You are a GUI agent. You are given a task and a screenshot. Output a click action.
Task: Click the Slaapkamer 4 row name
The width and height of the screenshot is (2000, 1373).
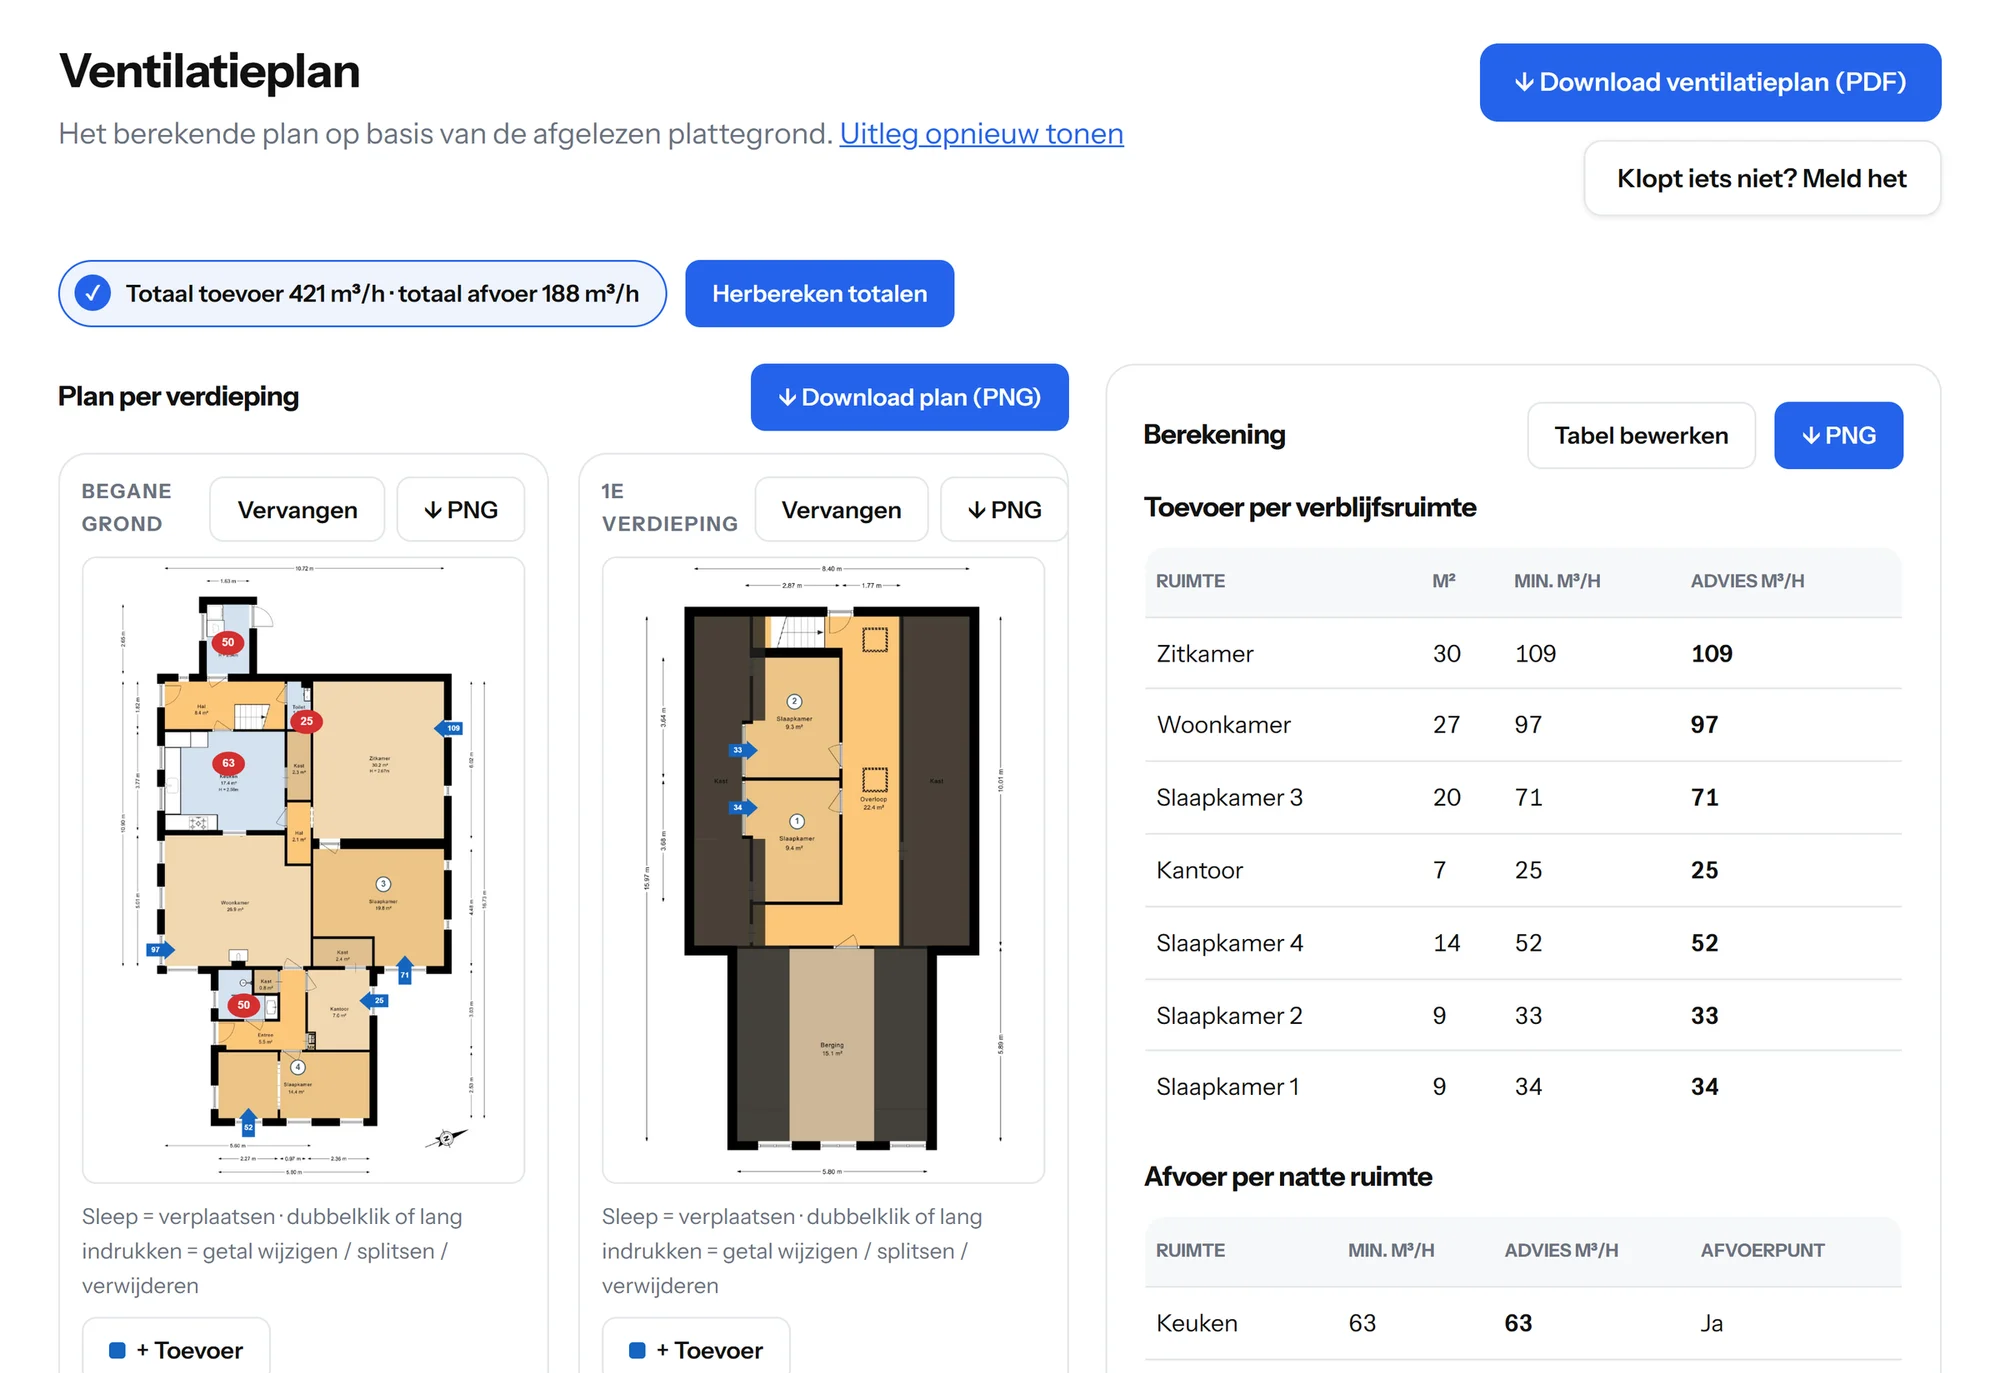click(x=1229, y=944)
